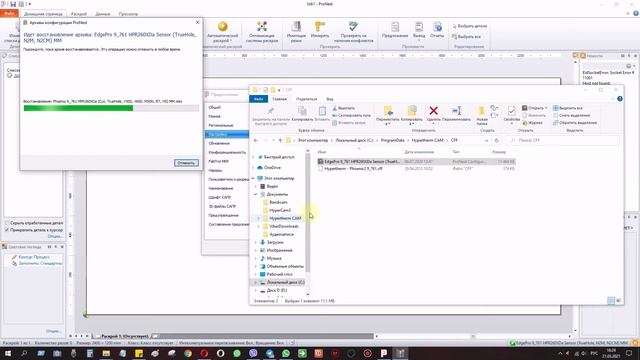Switch to ProNest View ribbon tab
This screenshot has height=360, width=640.
click(128, 14)
